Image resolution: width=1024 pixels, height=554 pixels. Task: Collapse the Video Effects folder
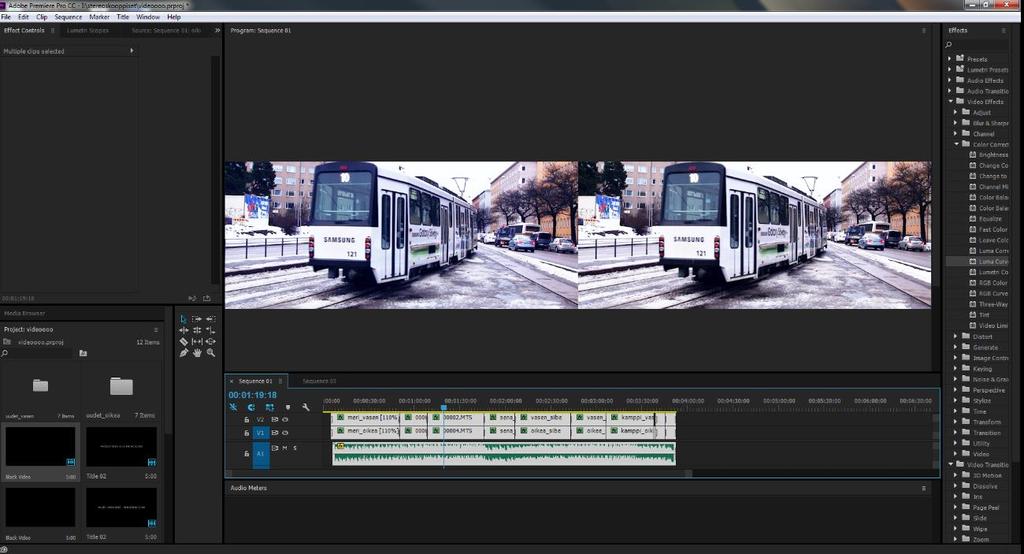(x=950, y=101)
